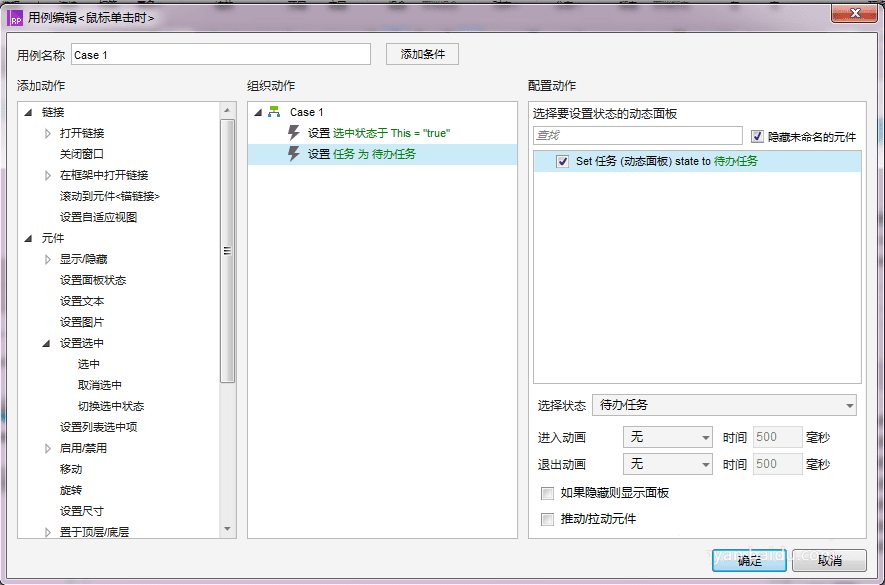Select 选中 action under 设置选中
Screen dimensions: 885x585
[89, 364]
